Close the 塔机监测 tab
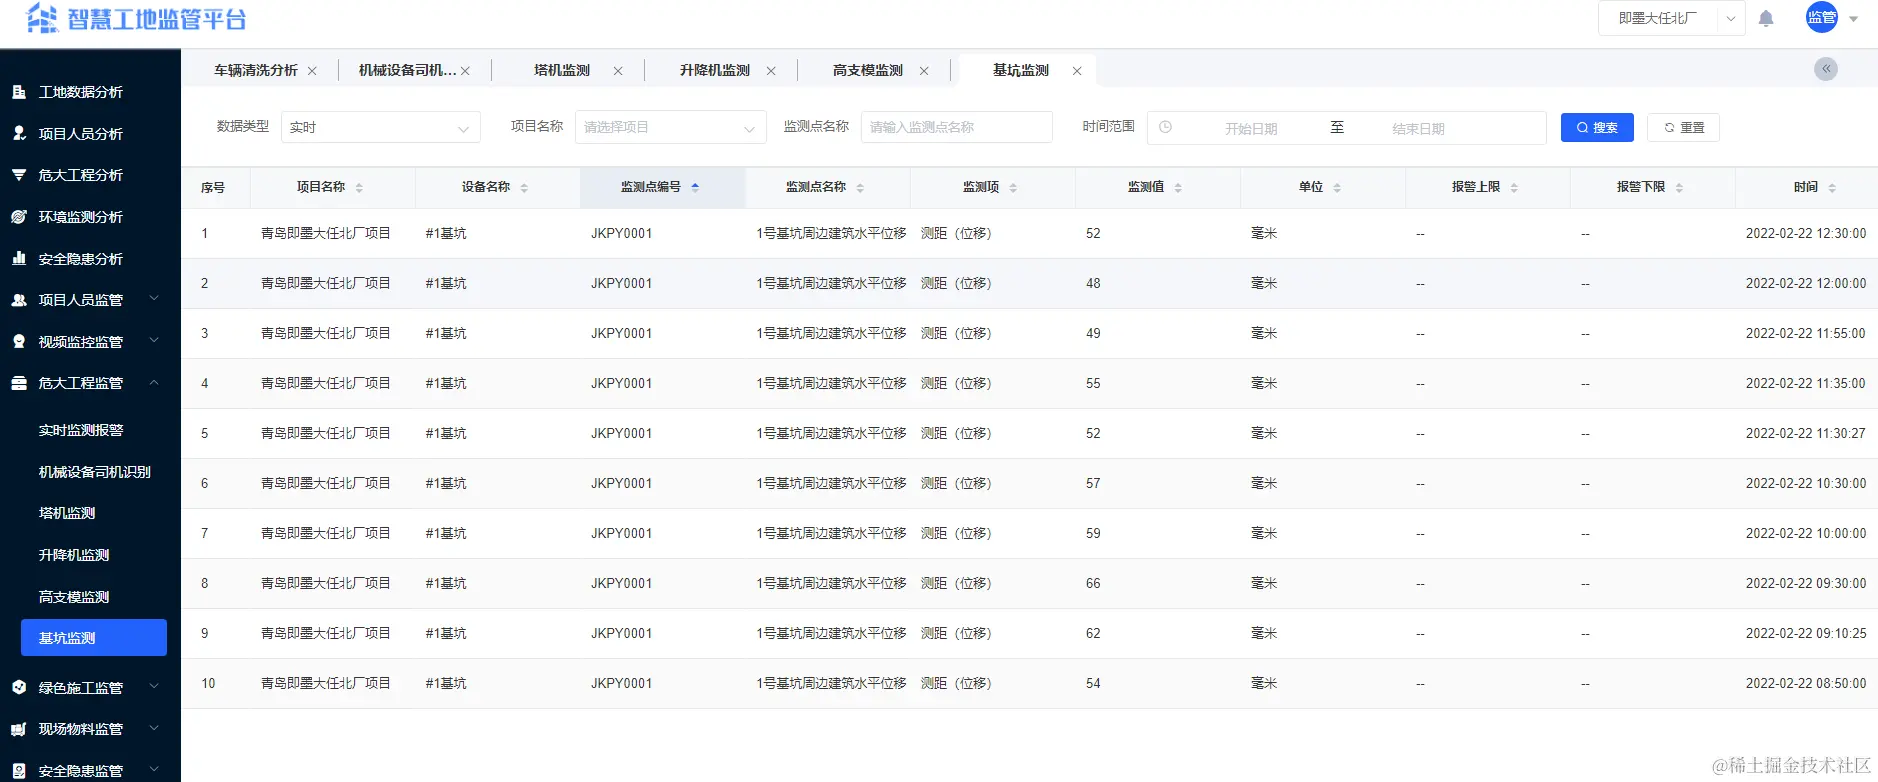The height and width of the screenshot is (782, 1878). point(618,71)
